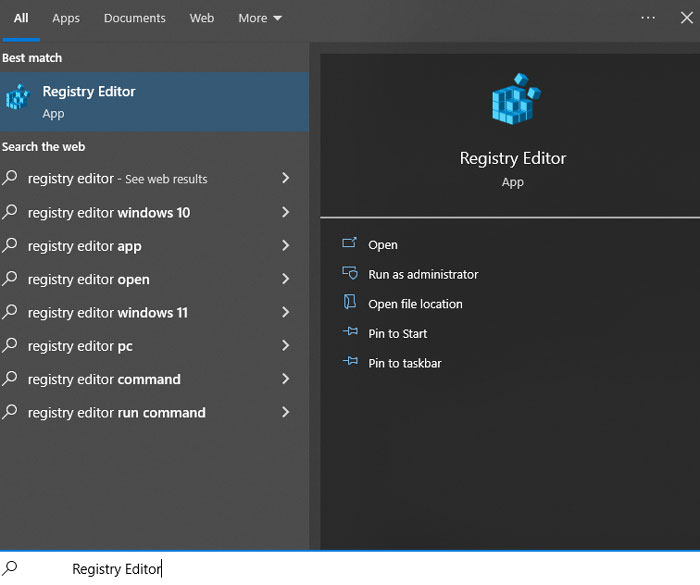This screenshot has width=700, height=585.
Task: Open the More filter dropdown
Action: pos(260,18)
